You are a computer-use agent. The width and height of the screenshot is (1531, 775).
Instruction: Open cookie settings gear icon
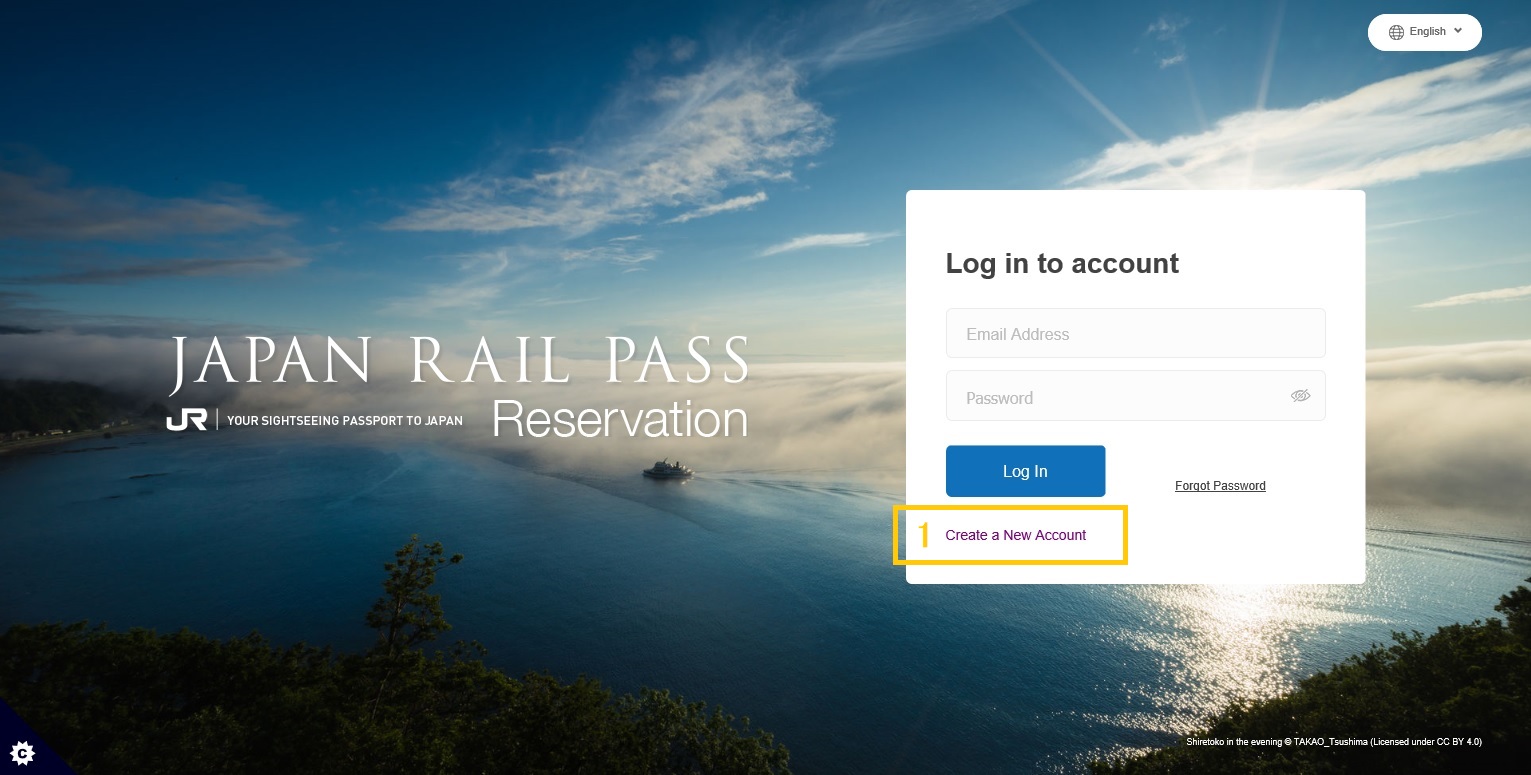[20, 753]
